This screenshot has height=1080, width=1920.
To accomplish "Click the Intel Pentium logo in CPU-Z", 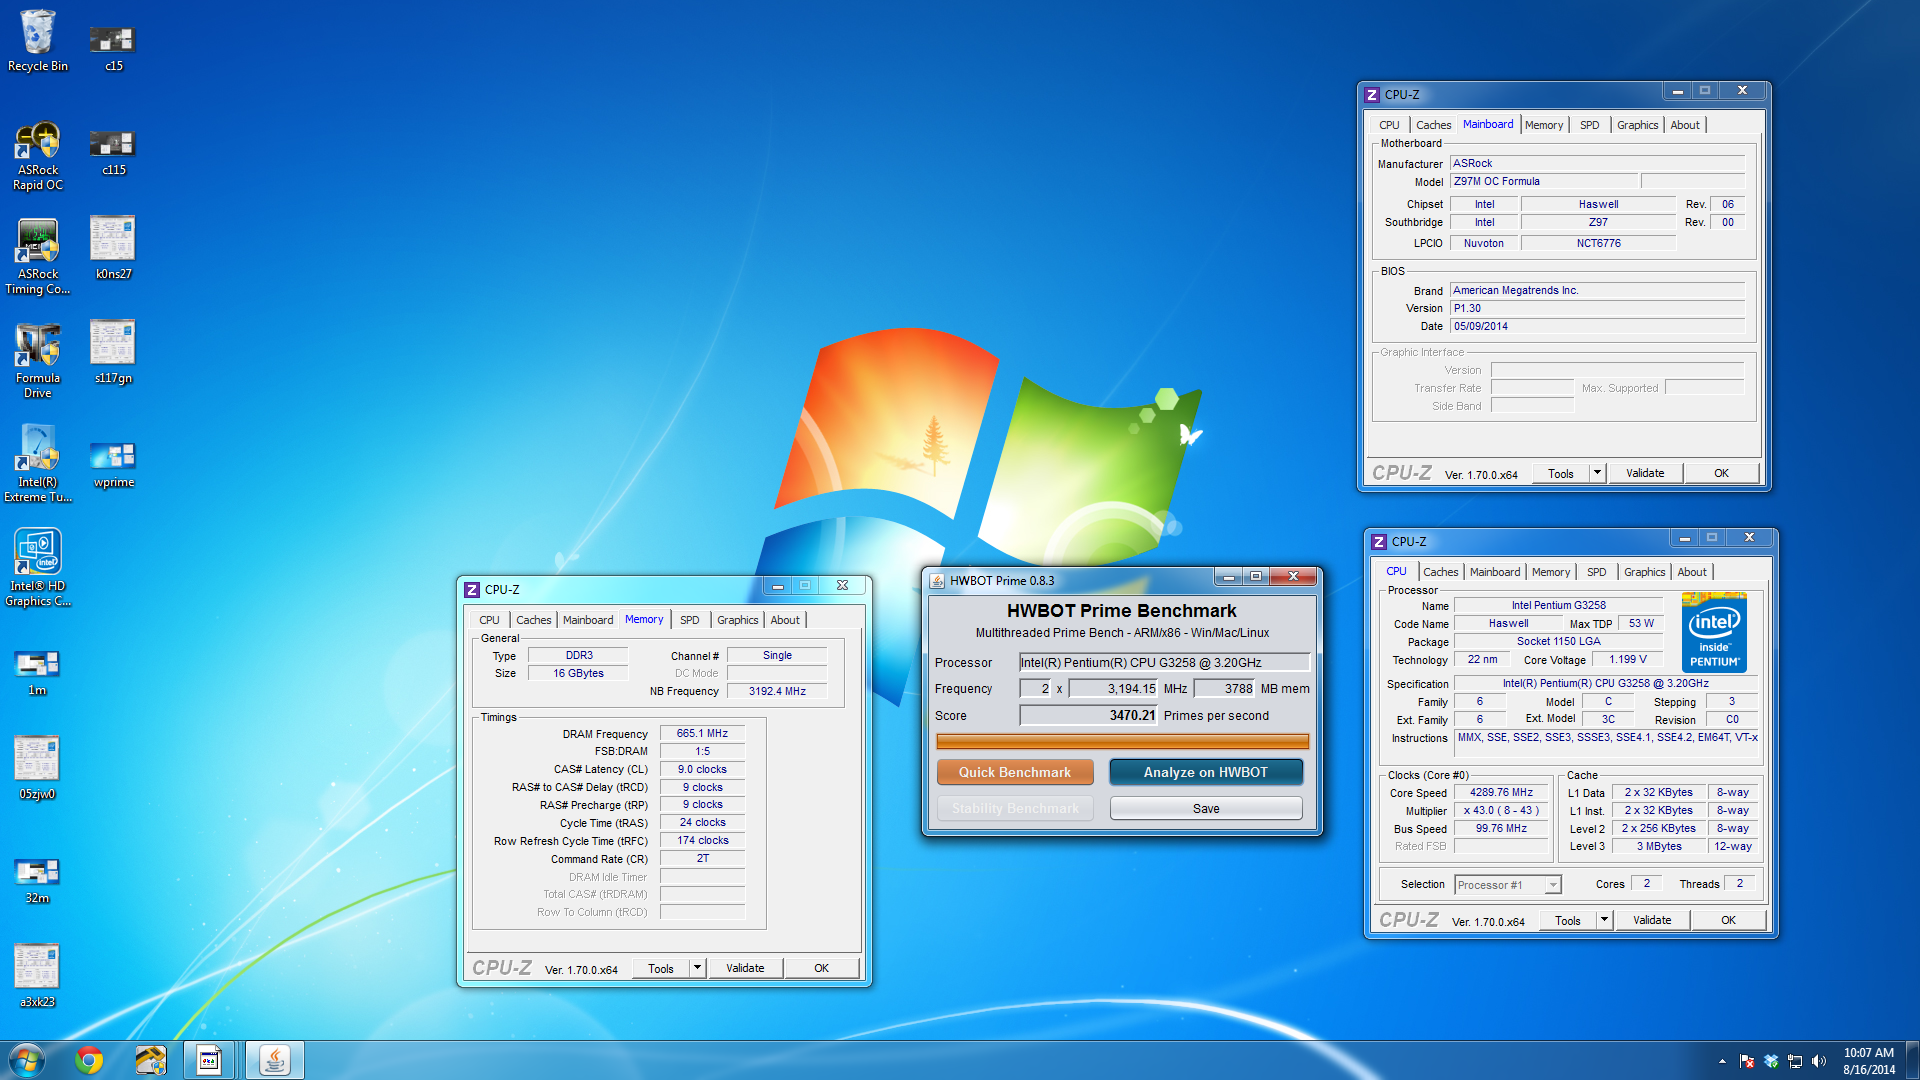I will pyautogui.click(x=1714, y=632).
